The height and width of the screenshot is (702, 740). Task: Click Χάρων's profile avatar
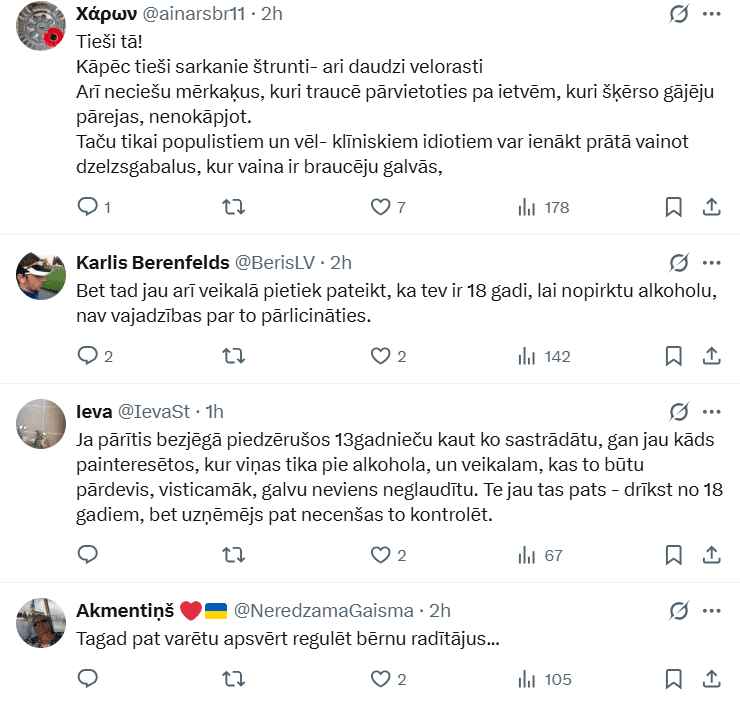(x=41, y=31)
